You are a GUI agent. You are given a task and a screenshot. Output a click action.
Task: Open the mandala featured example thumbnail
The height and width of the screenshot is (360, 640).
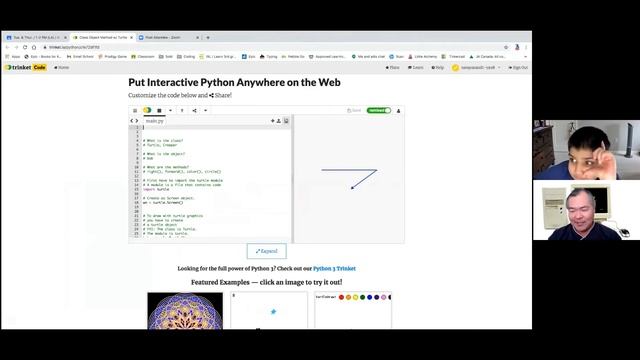185,311
